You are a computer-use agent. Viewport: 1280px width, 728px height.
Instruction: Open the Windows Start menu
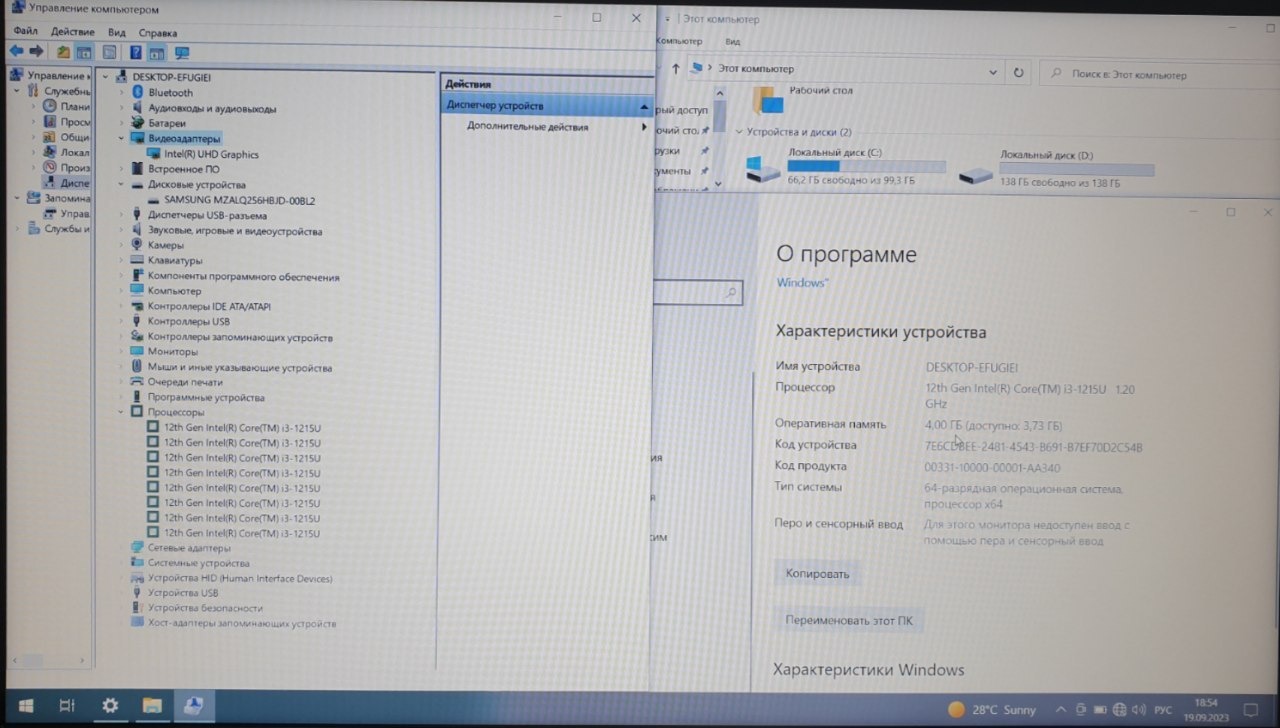coord(25,706)
